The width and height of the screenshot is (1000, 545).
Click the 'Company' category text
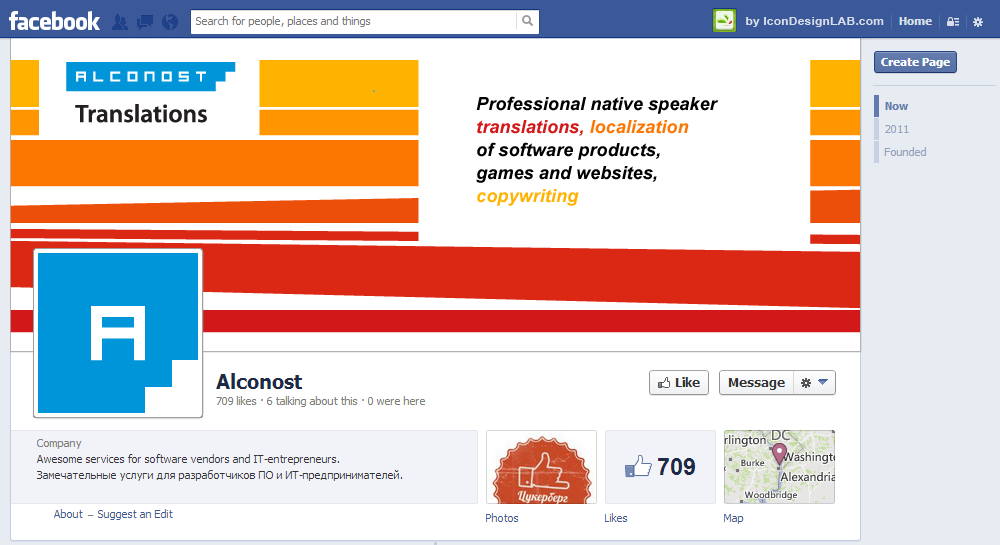pos(59,443)
